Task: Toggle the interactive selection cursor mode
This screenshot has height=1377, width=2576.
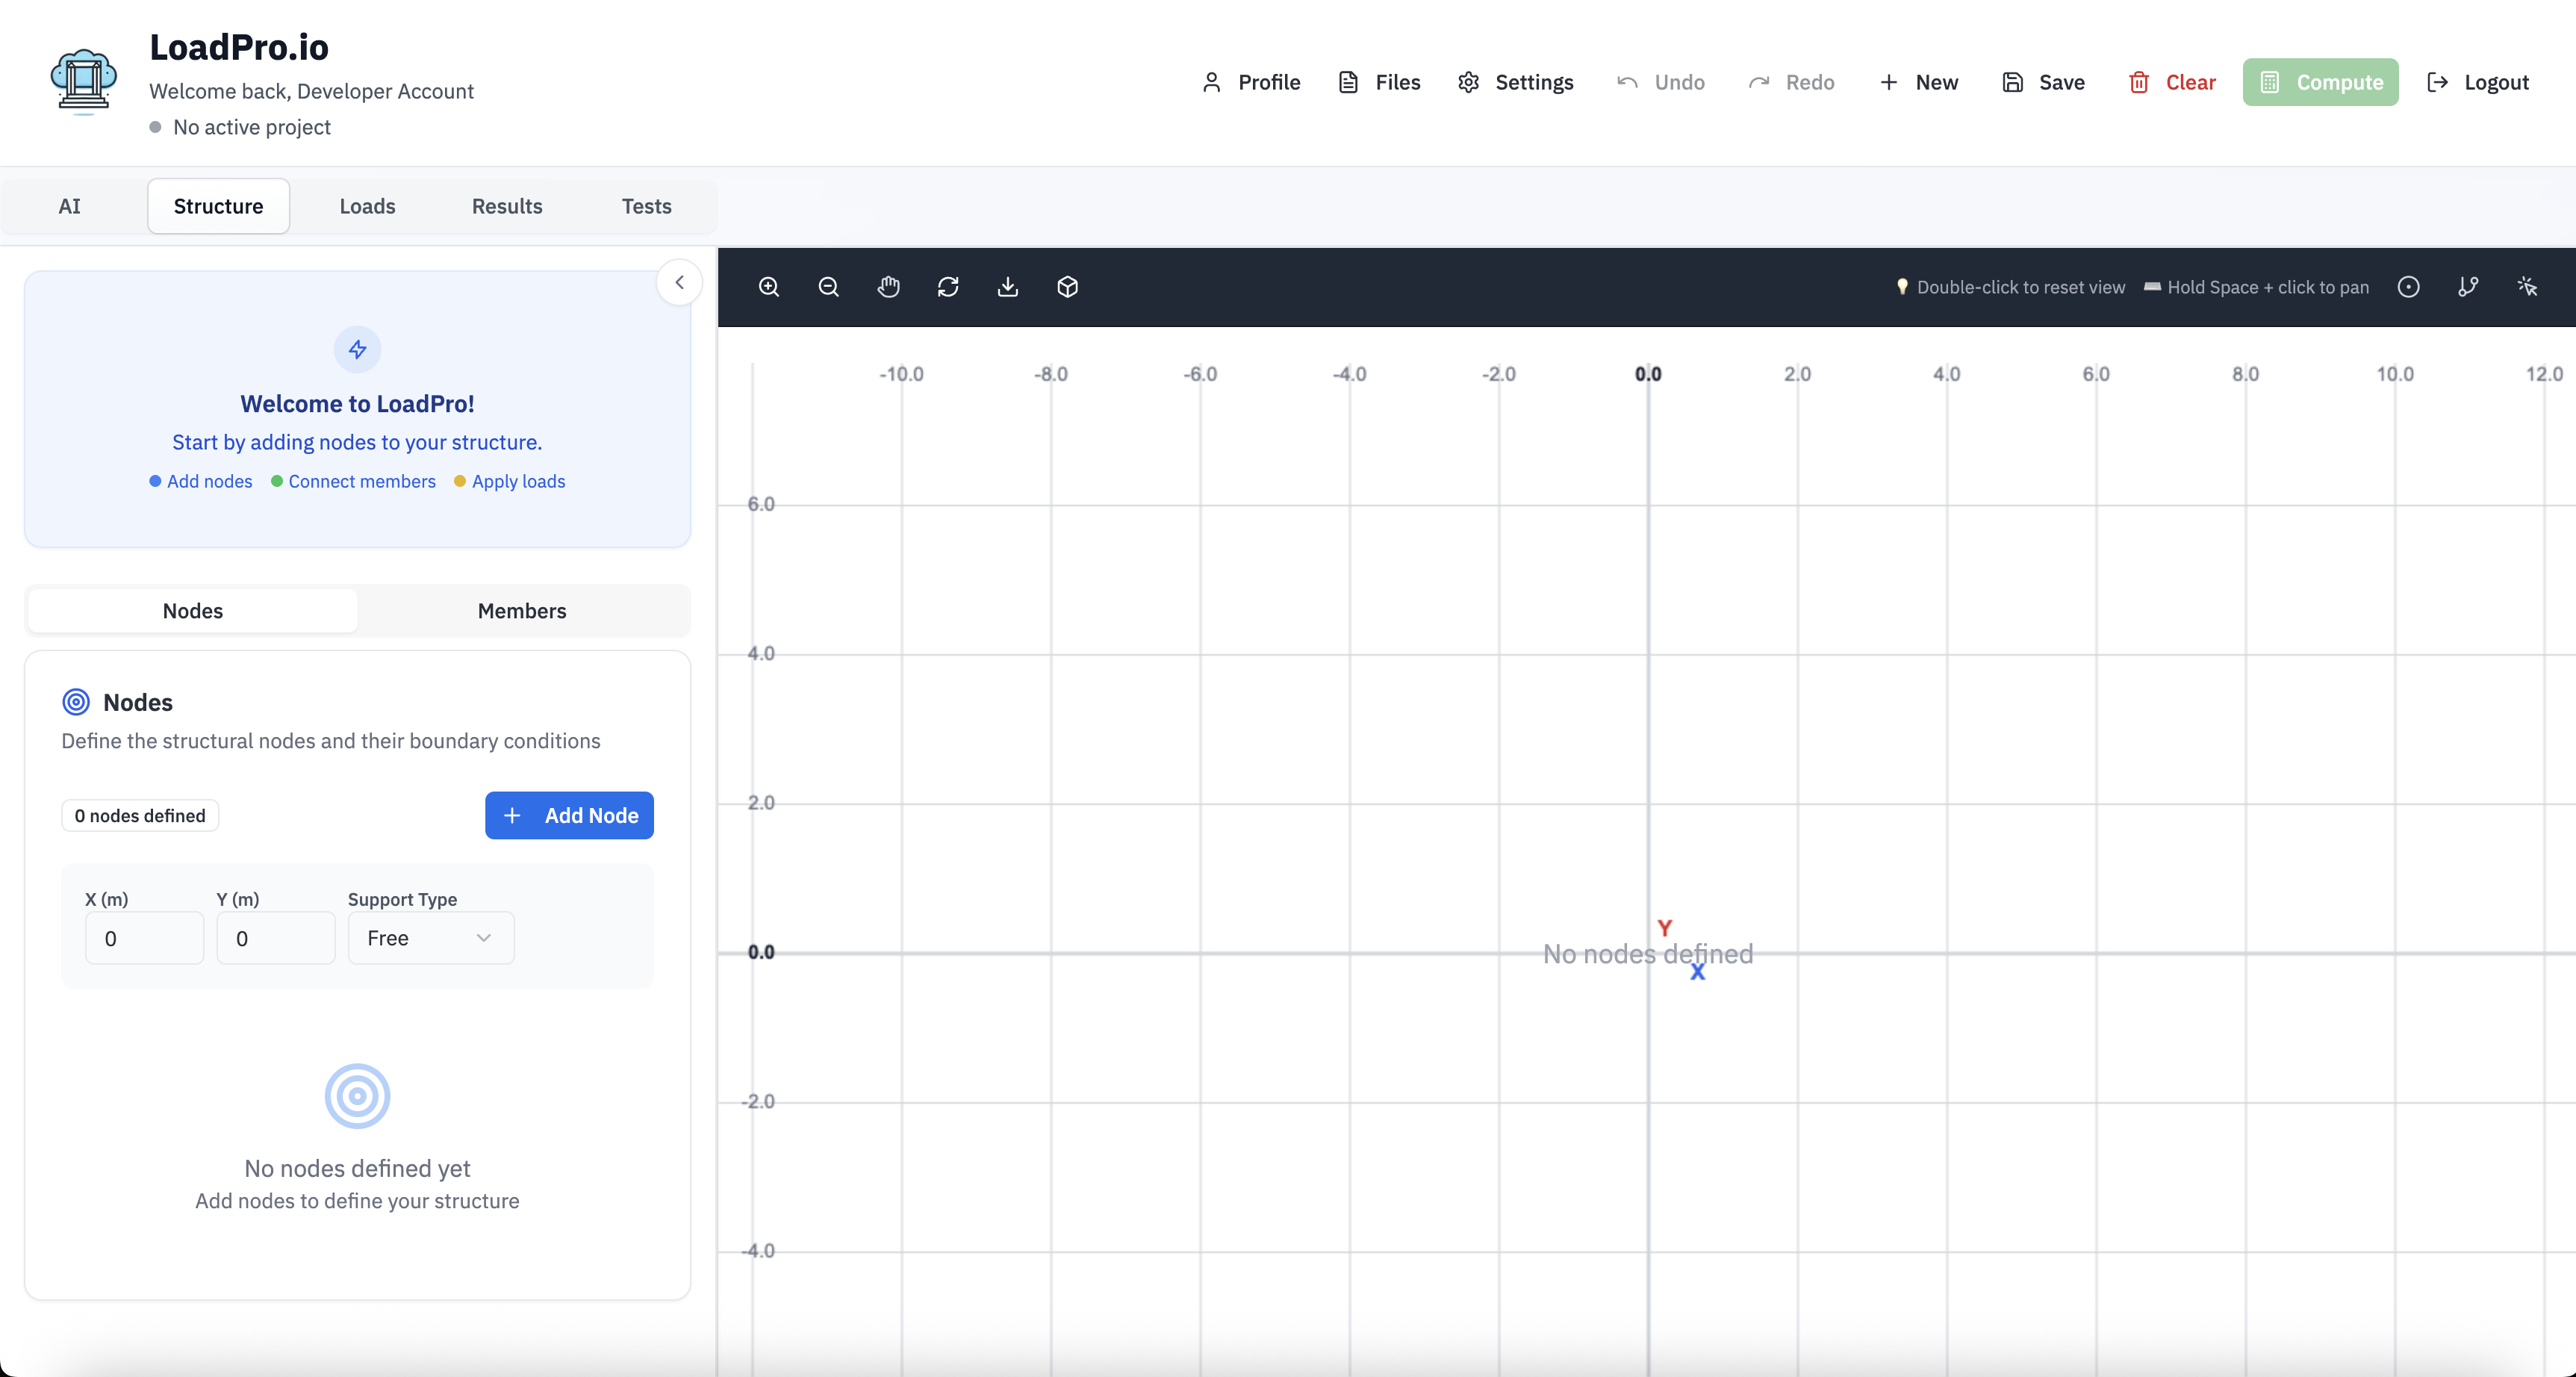Action: pos(2528,287)
